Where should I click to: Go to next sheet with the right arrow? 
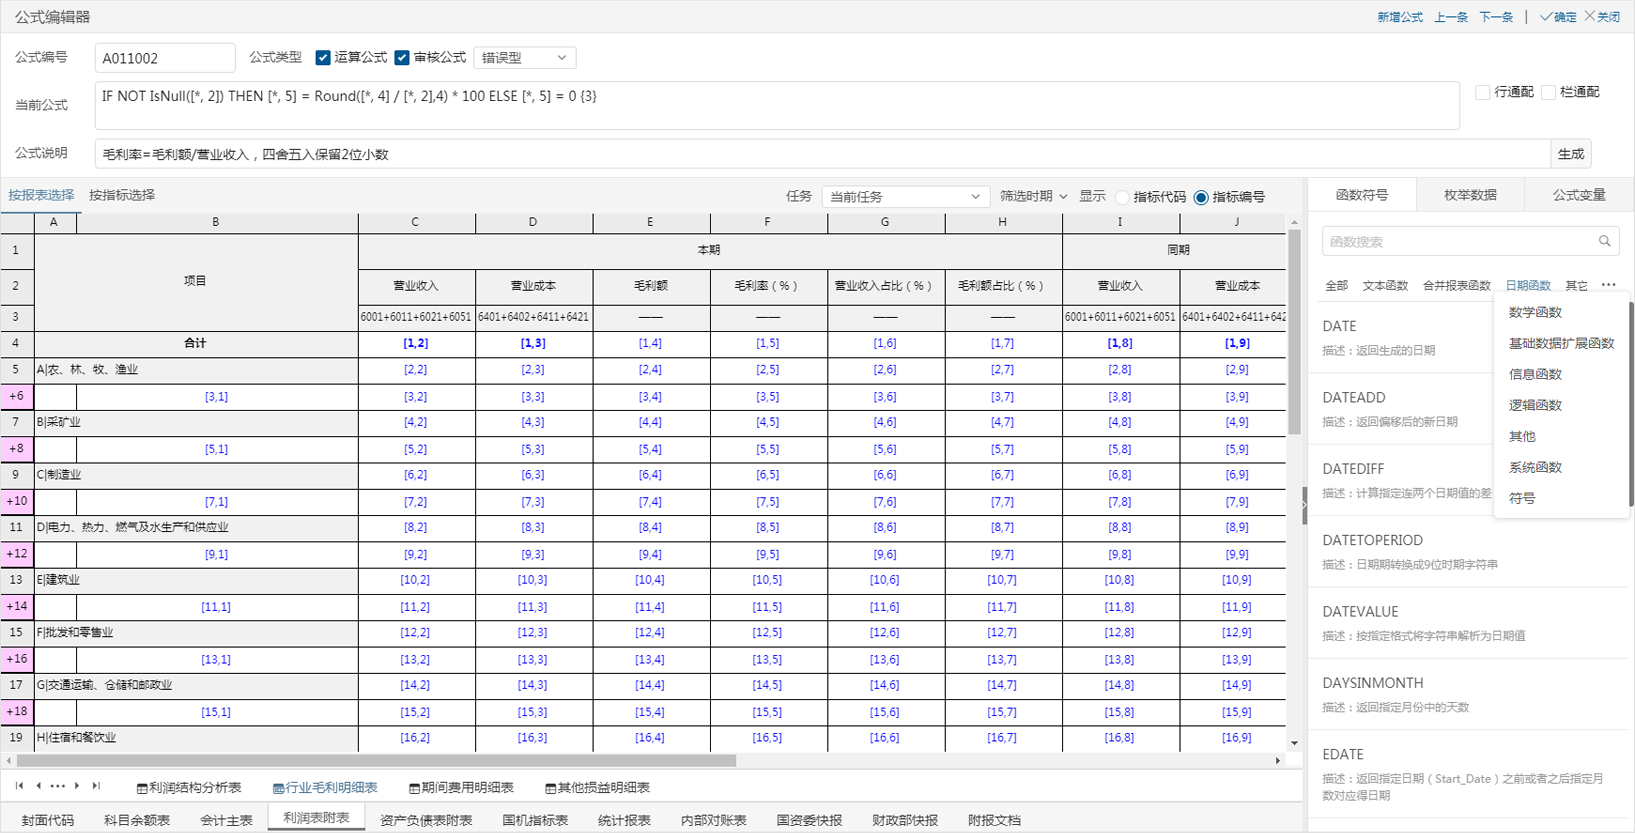point(77,786)
